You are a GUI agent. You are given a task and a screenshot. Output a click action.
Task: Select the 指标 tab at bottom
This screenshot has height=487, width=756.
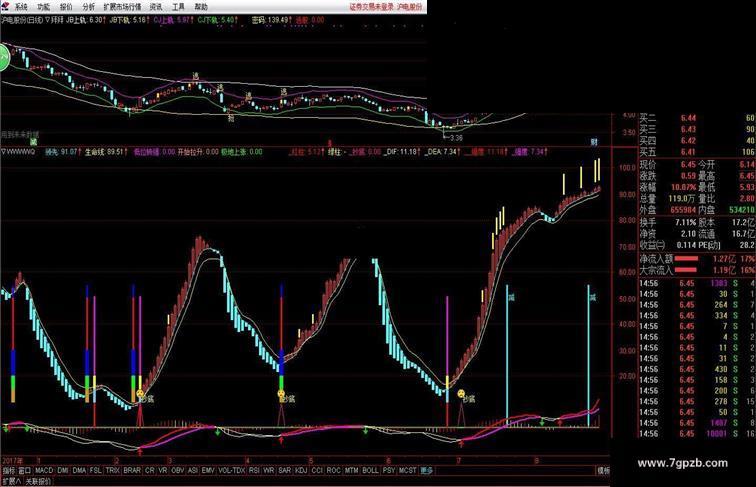pos(9,470)
